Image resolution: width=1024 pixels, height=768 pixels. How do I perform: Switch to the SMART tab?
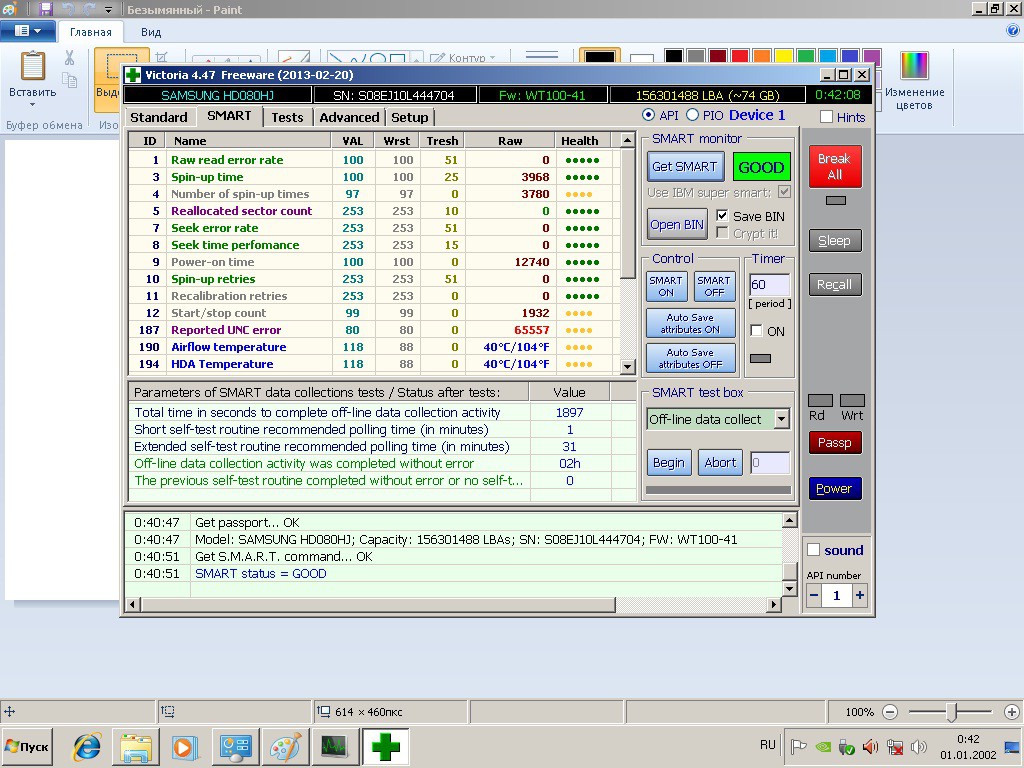click(229, 116)
